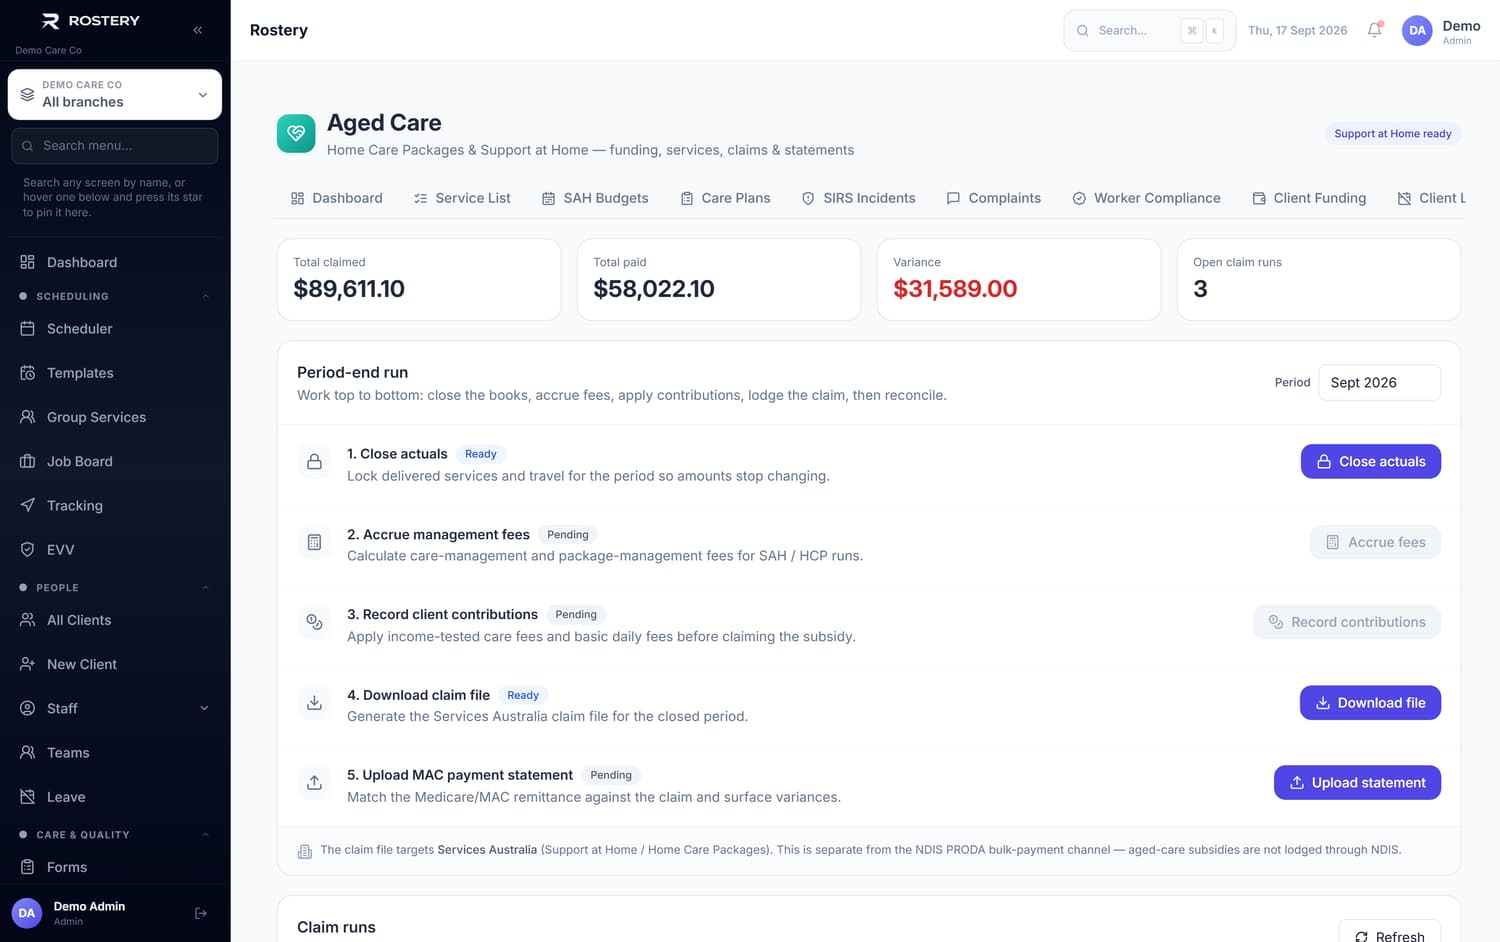The image size is (1500, 942).
Task: Go to All Clients in sidebar
Action: (115, 620)
